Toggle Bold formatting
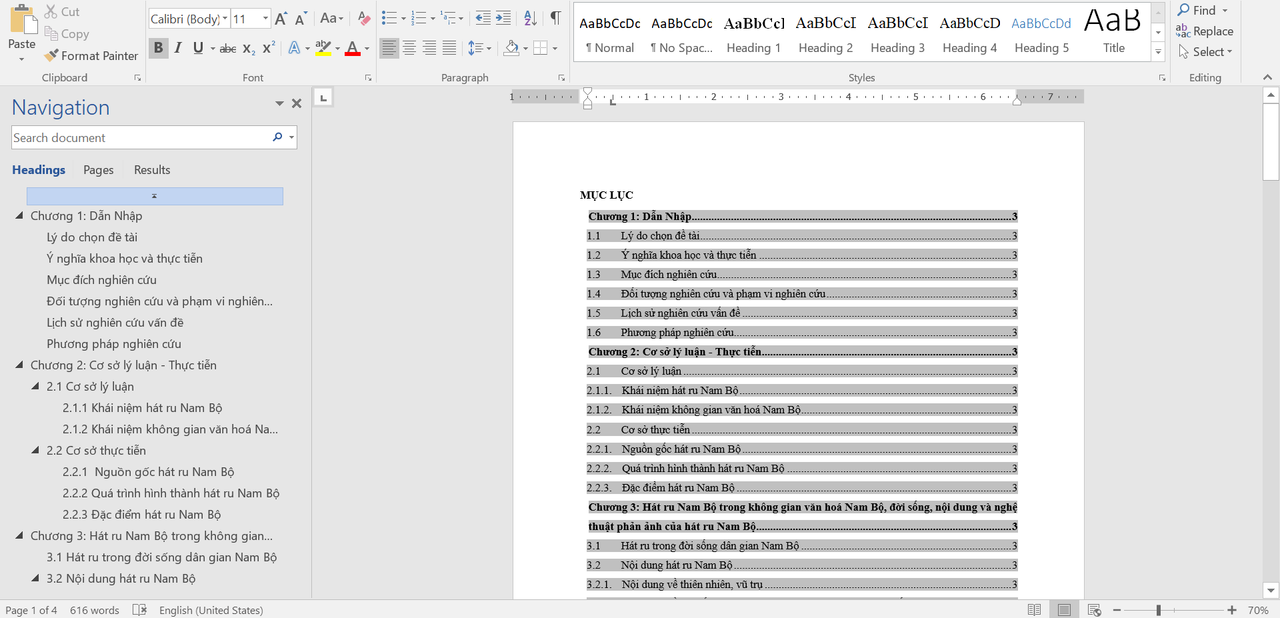The image size is (1280, 618). pos(158,48)
